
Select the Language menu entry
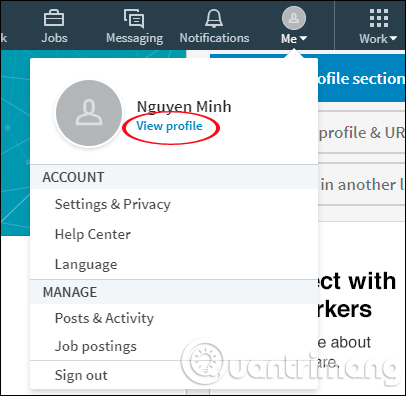click(x=86, y=265)
